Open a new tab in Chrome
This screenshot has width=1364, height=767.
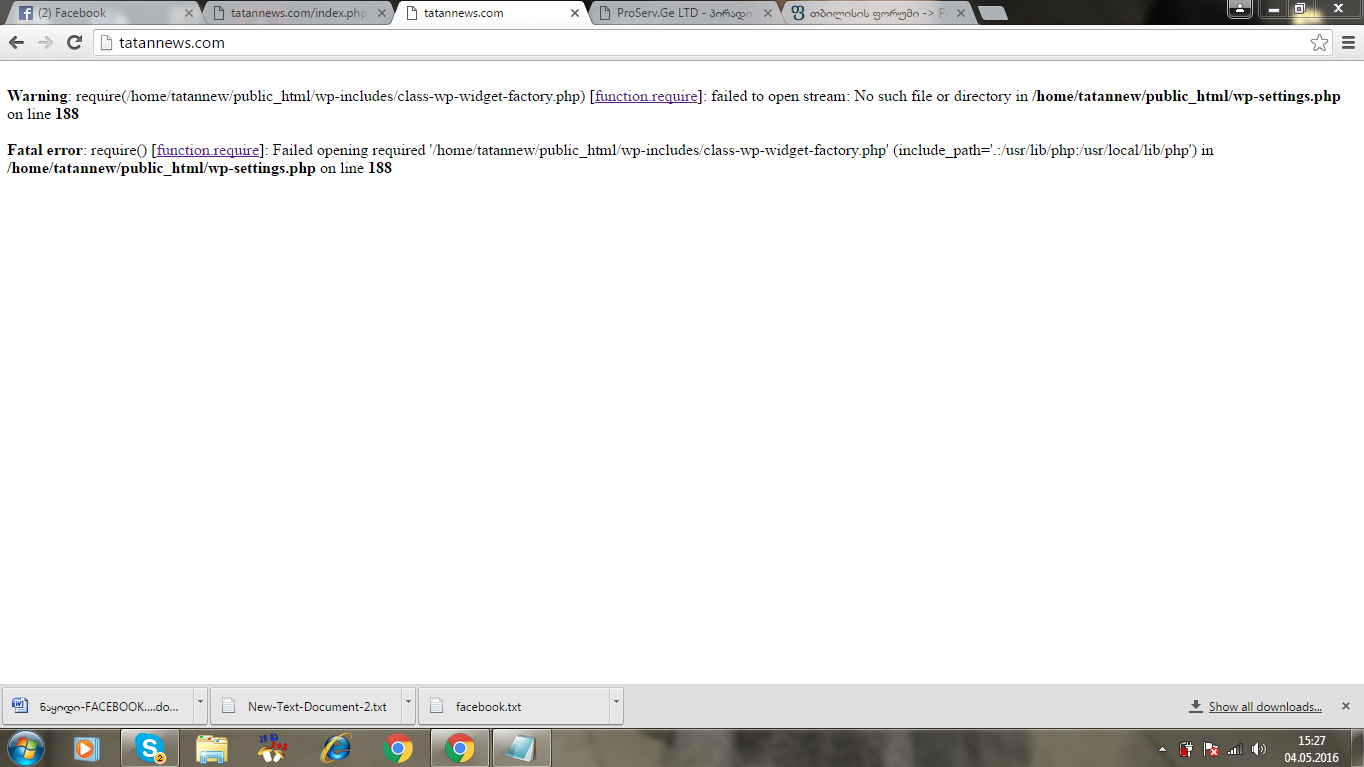click(x=992, y=13)
